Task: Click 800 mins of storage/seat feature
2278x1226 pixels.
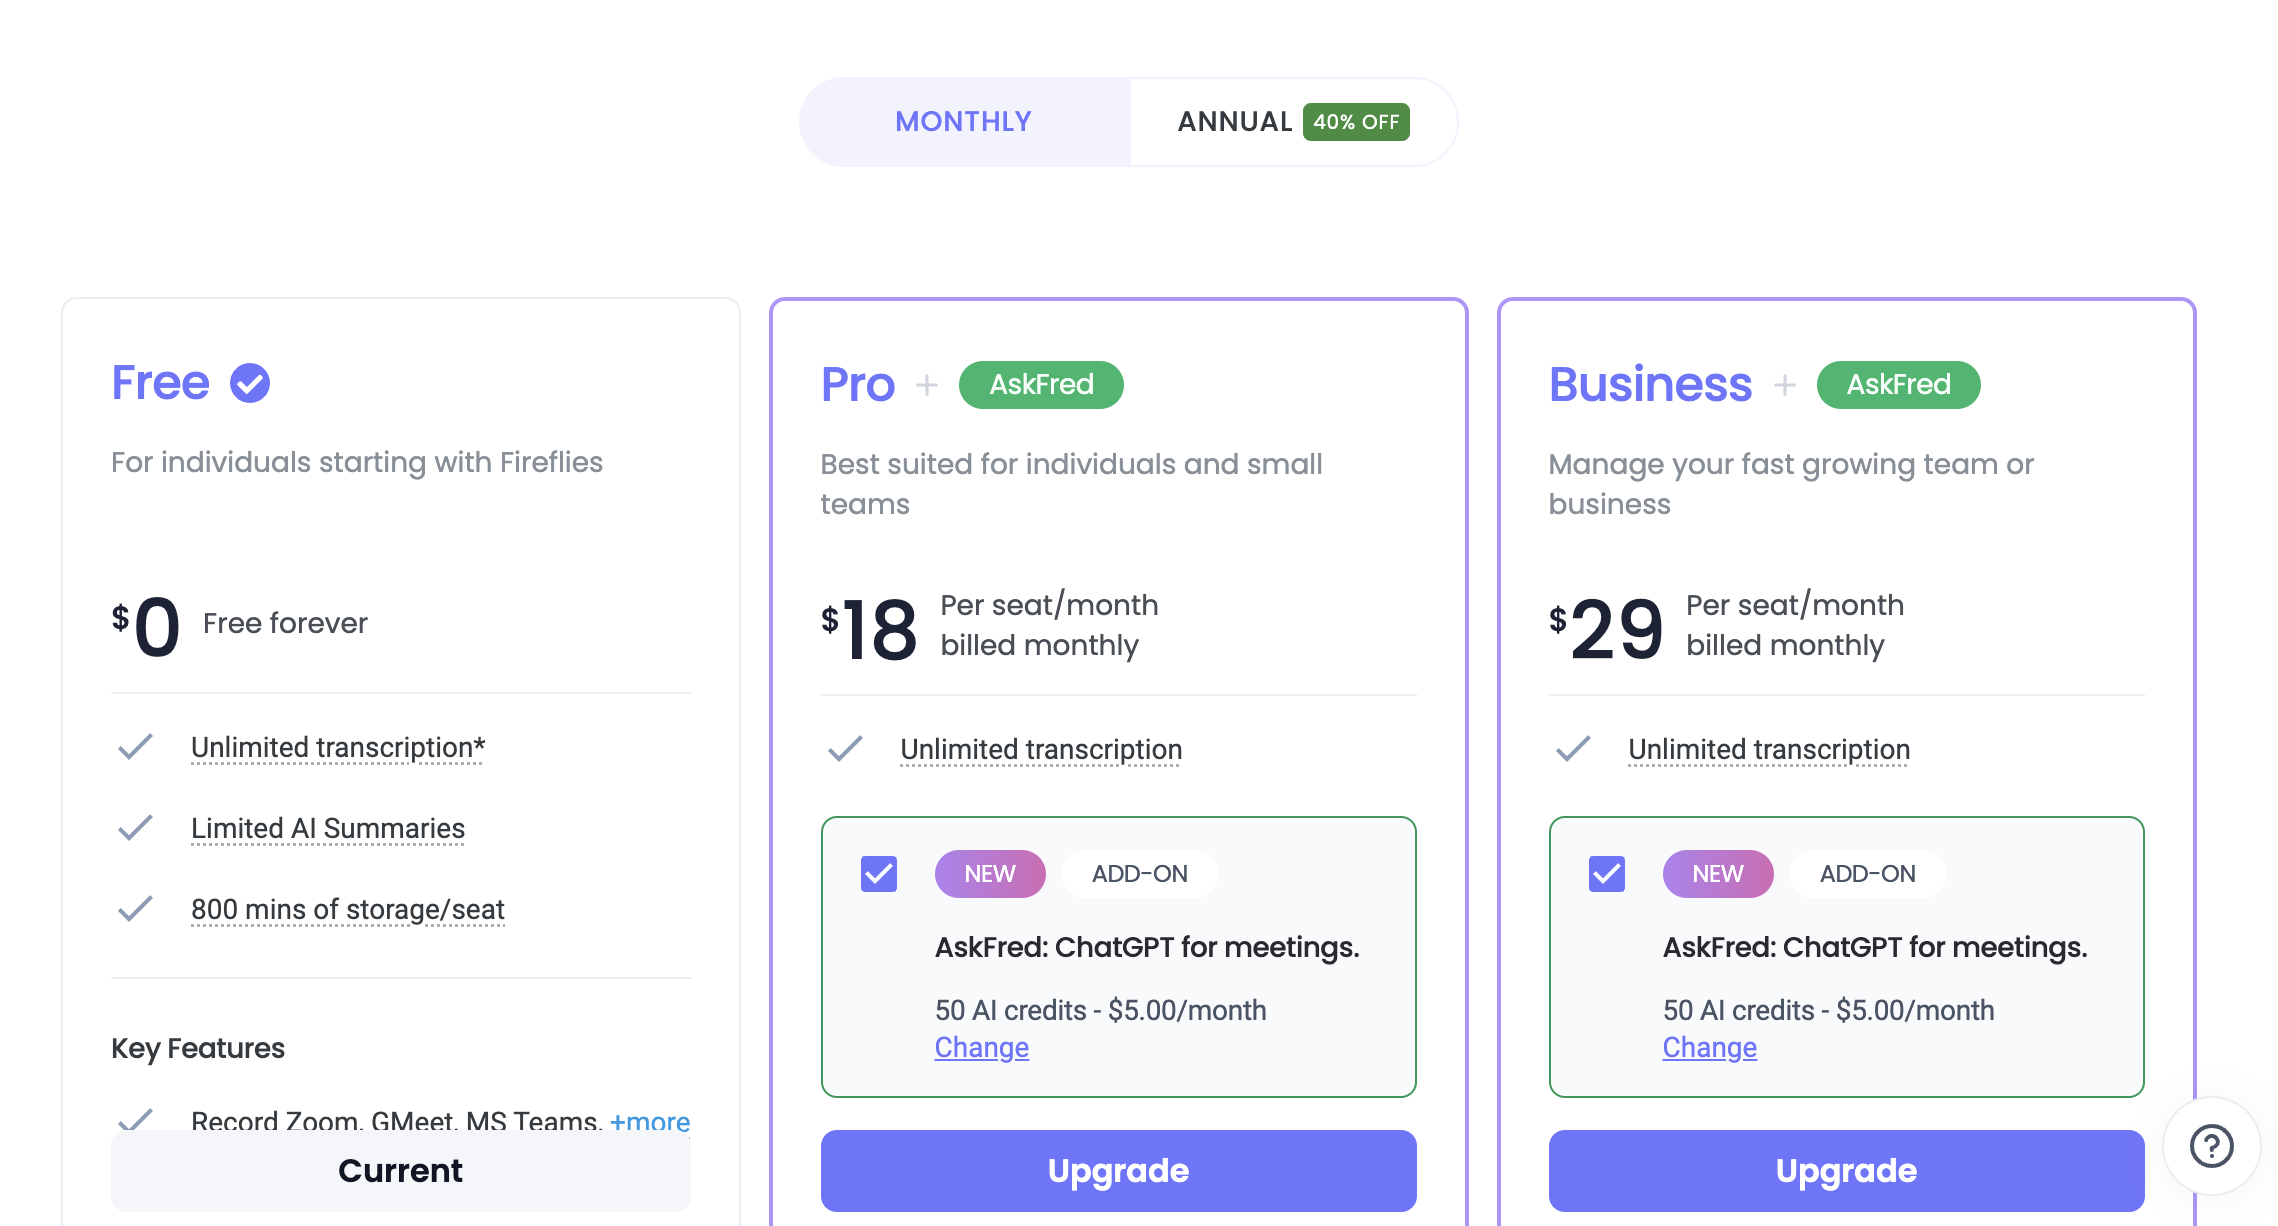Action: (x=347, y=910)
